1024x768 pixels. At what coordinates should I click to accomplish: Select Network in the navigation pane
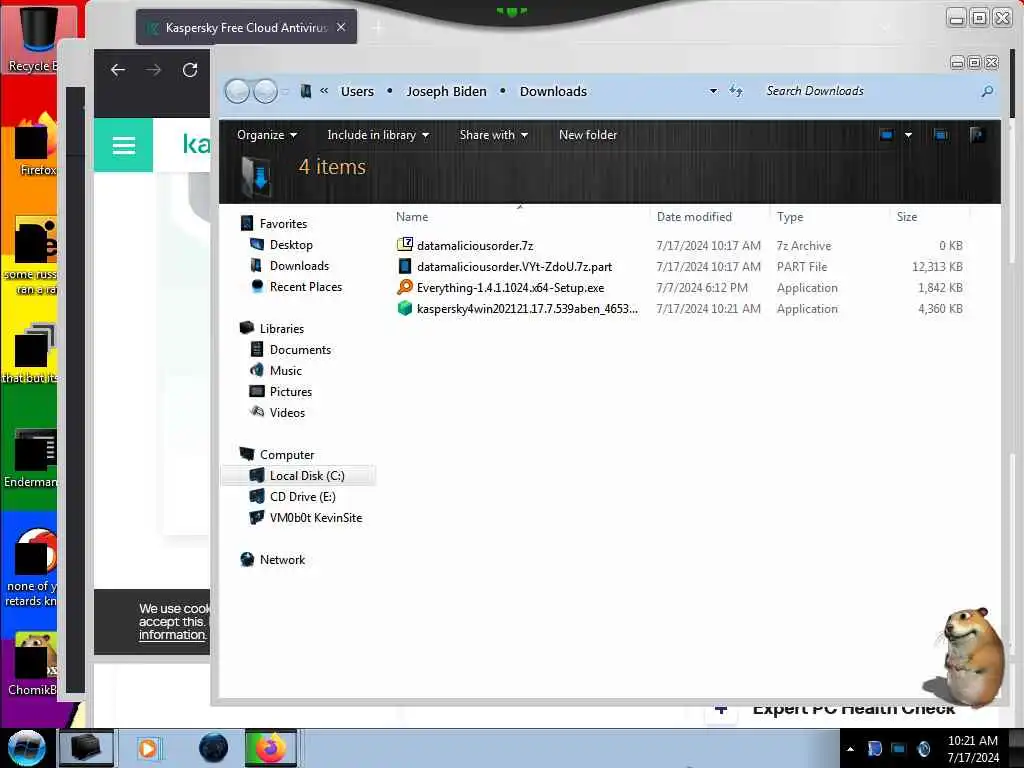282,560
